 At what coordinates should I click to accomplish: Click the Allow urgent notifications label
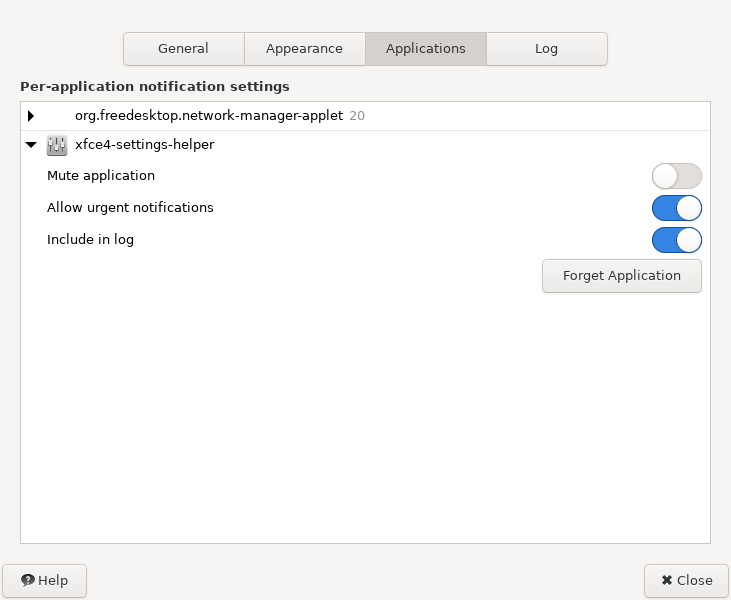coord(130,207)
